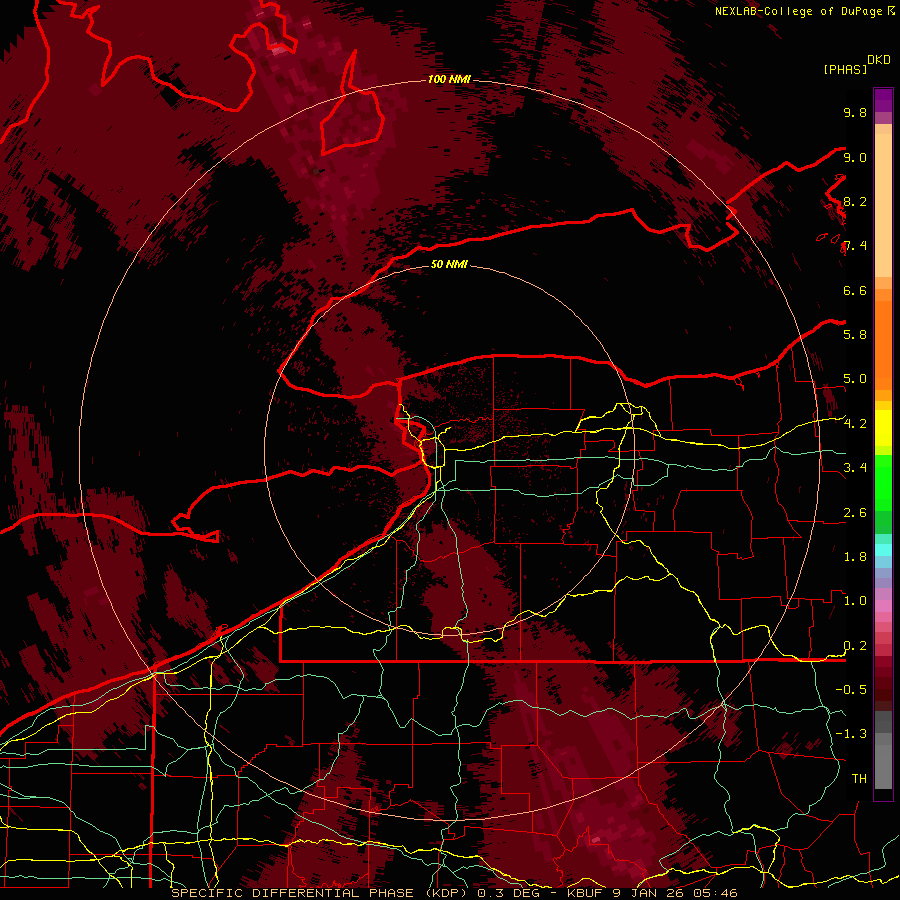Click the NEXLAB-College of DuPage watermark text
Screen dimensions: 900x900
pyautogui.click(x=798, y=11)
